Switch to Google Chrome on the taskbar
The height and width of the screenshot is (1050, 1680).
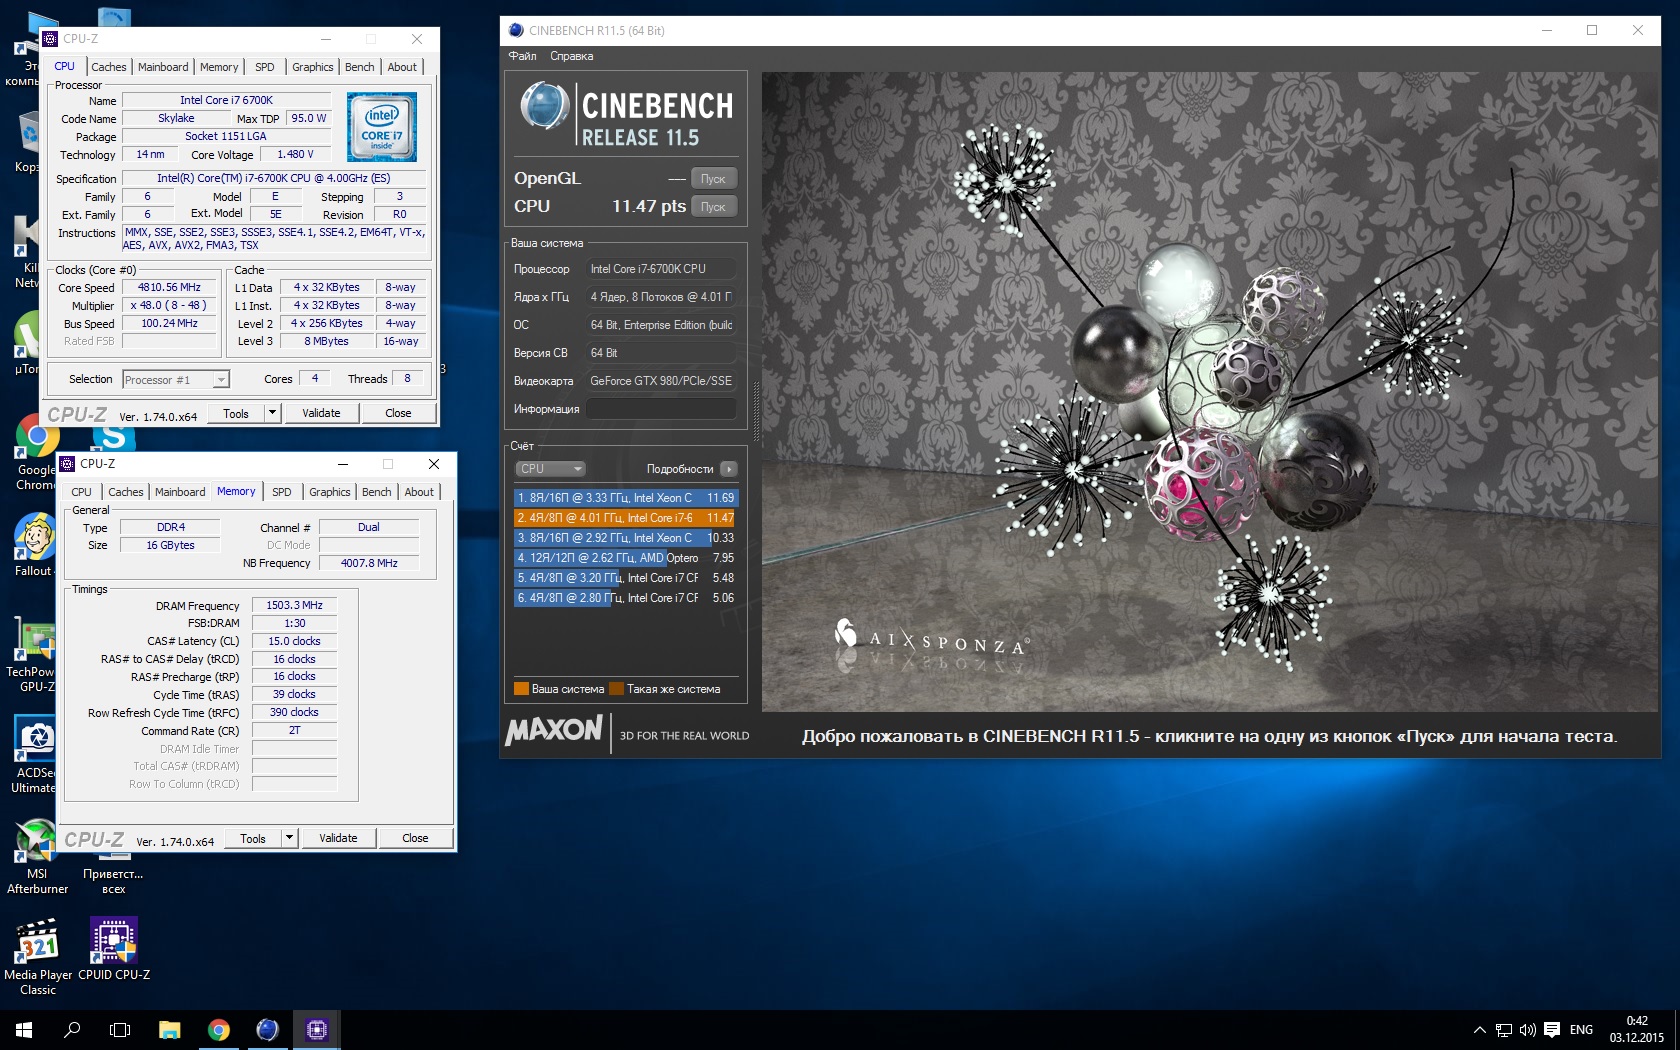(x=218, y=1029)
